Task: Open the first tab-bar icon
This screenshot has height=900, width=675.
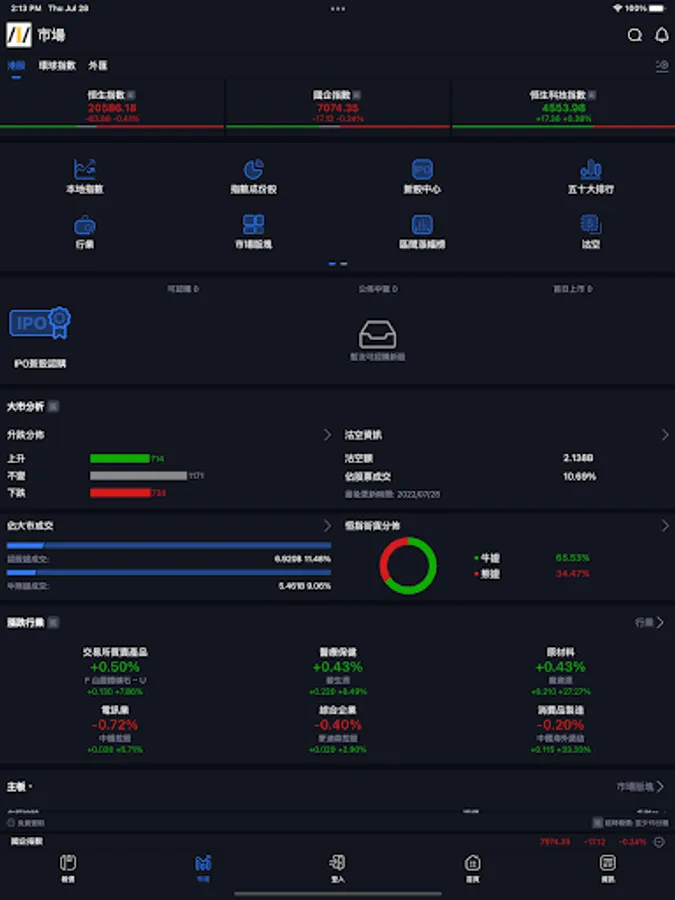Action: coord(68,863)
